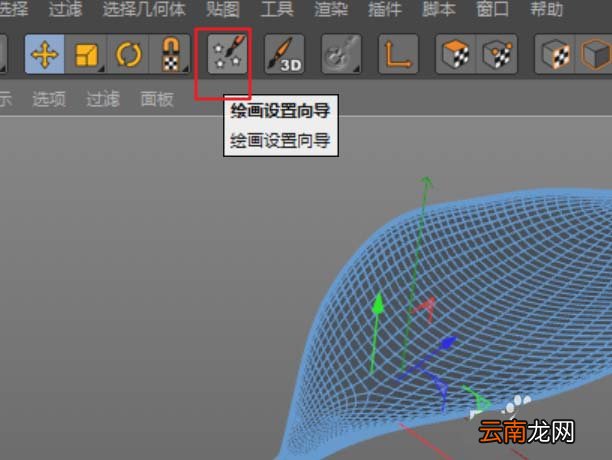Select the checkered cube with points icon
The width and height of the screenshot is (612, 460).
click(497, 54)
